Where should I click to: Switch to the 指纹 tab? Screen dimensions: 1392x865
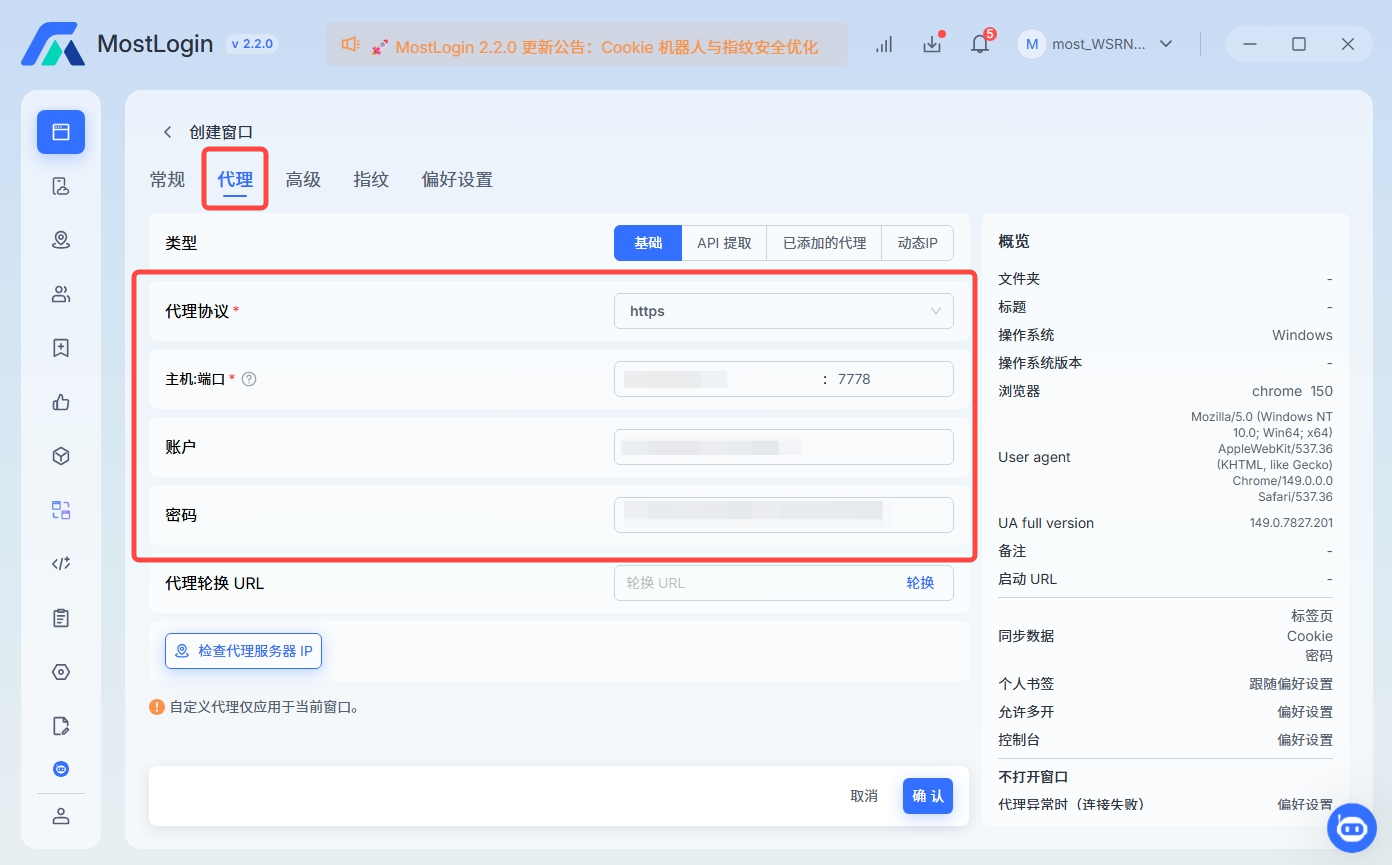click(371, 180)
